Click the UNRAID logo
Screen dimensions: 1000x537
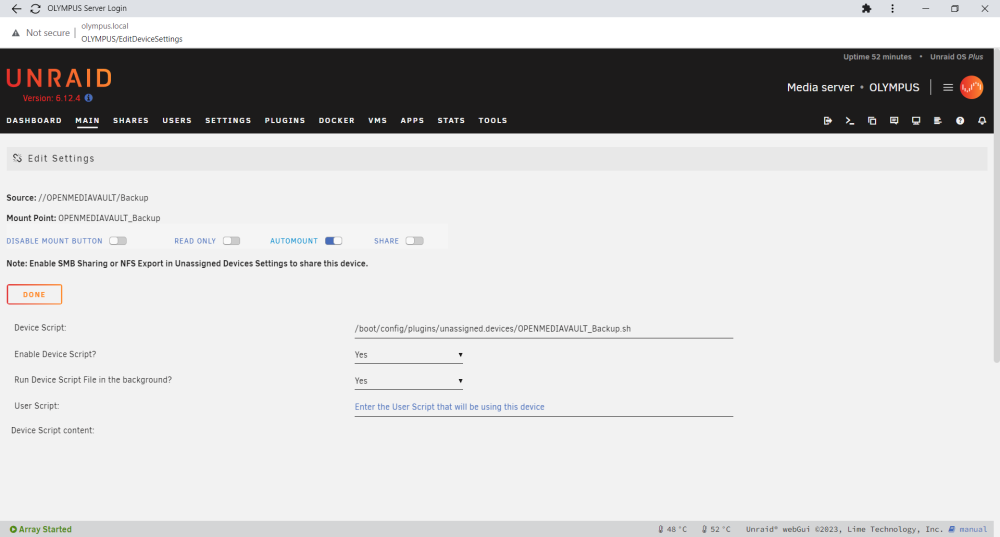pos(59,78)
